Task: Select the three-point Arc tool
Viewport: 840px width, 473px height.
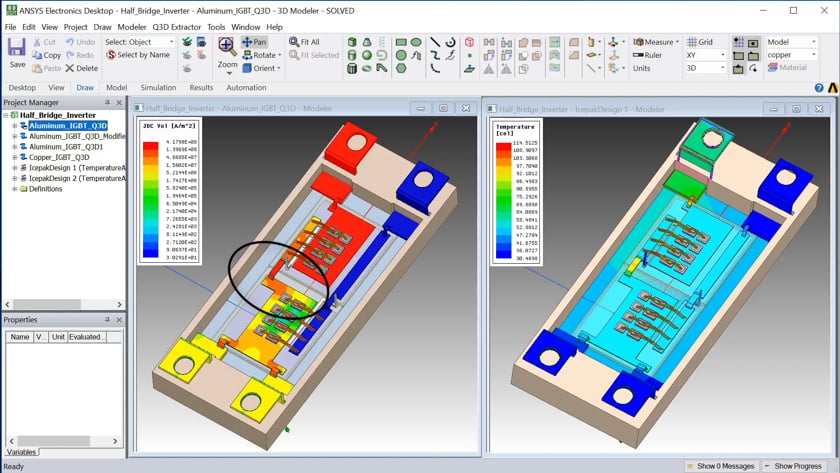Action: click(435, 69)
